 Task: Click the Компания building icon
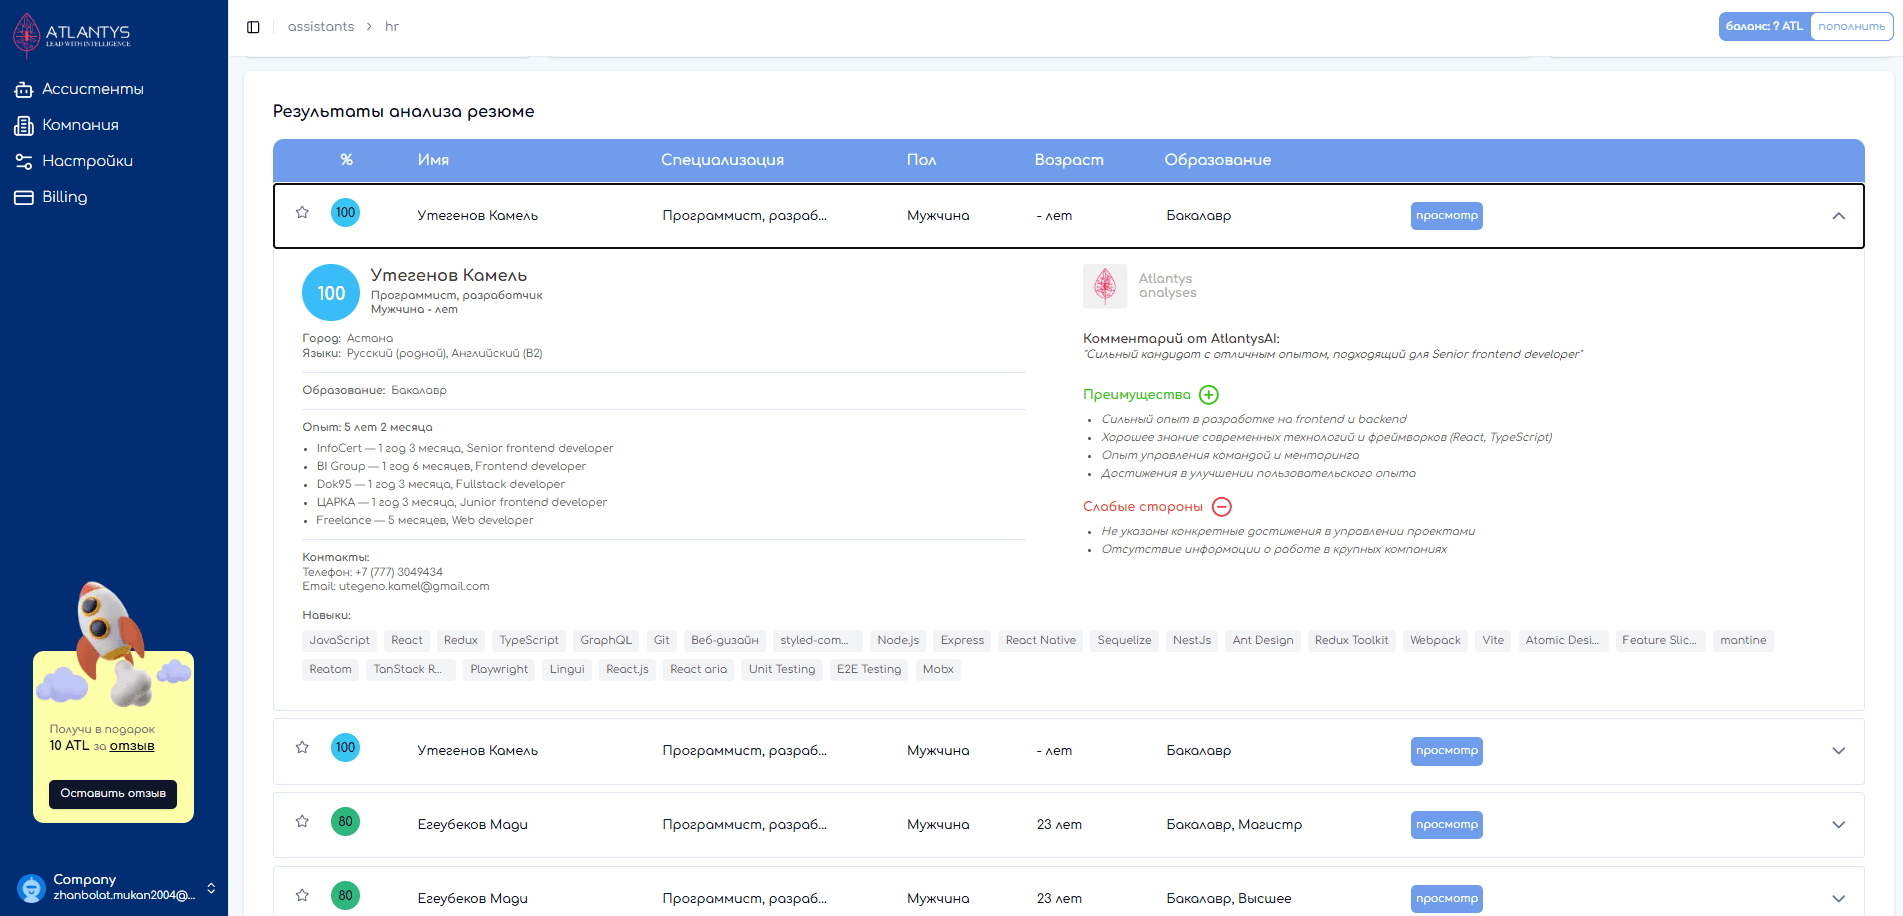24,126
